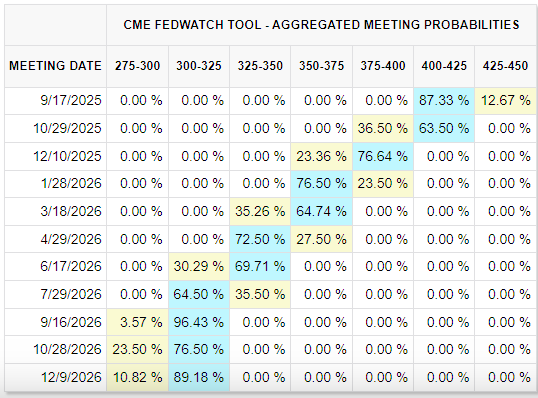Select the 96.43 % cell for 9/16/2026
Image resolution: width=538 pixels, height=398 pixels.
click(199, 322)
